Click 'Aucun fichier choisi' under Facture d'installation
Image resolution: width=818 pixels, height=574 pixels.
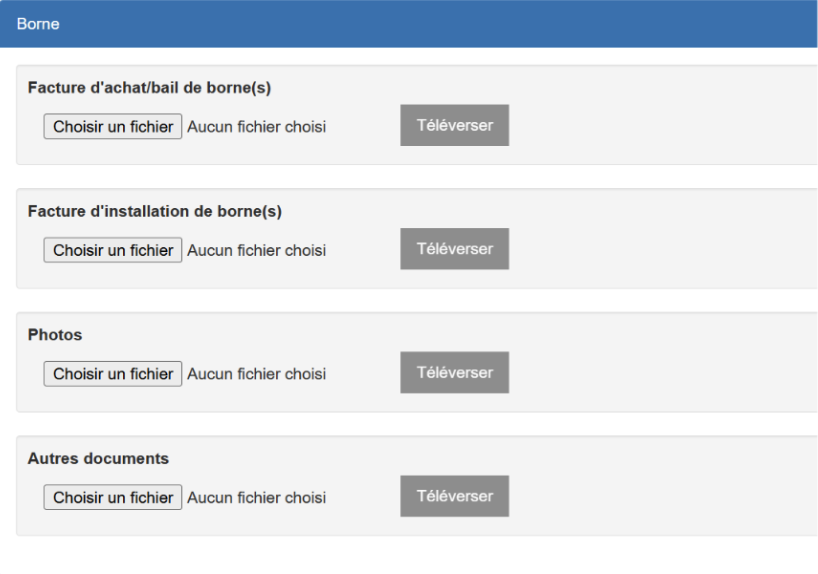point(257,250)
